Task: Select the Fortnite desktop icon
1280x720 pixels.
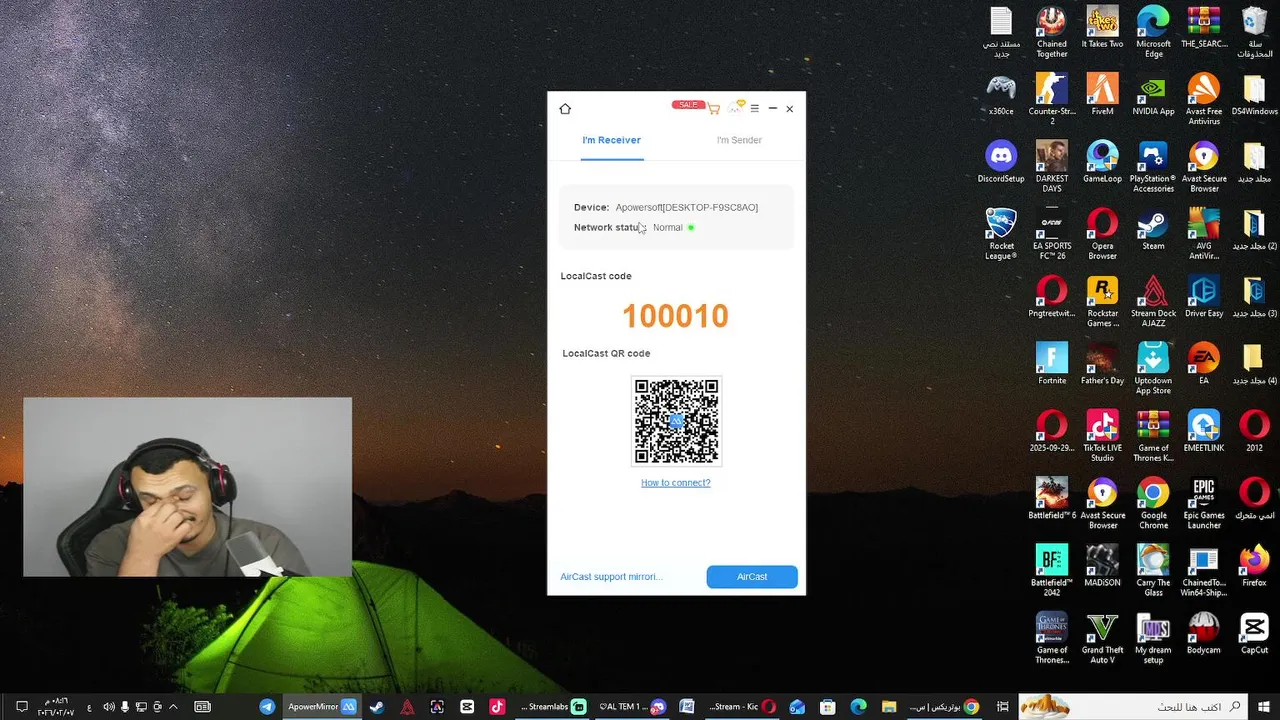Action: click(x=1052, y=363)
